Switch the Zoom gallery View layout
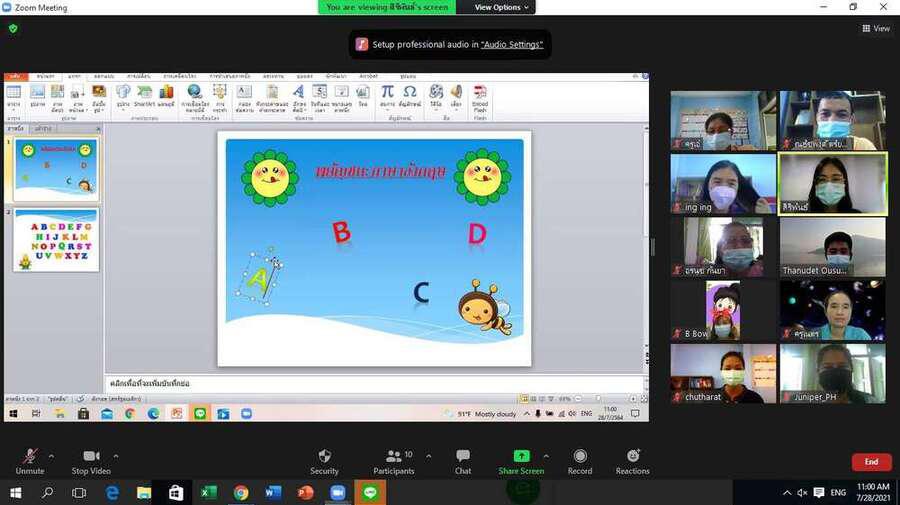This screenshot has height=505, width=900. (x=876, y=29)
